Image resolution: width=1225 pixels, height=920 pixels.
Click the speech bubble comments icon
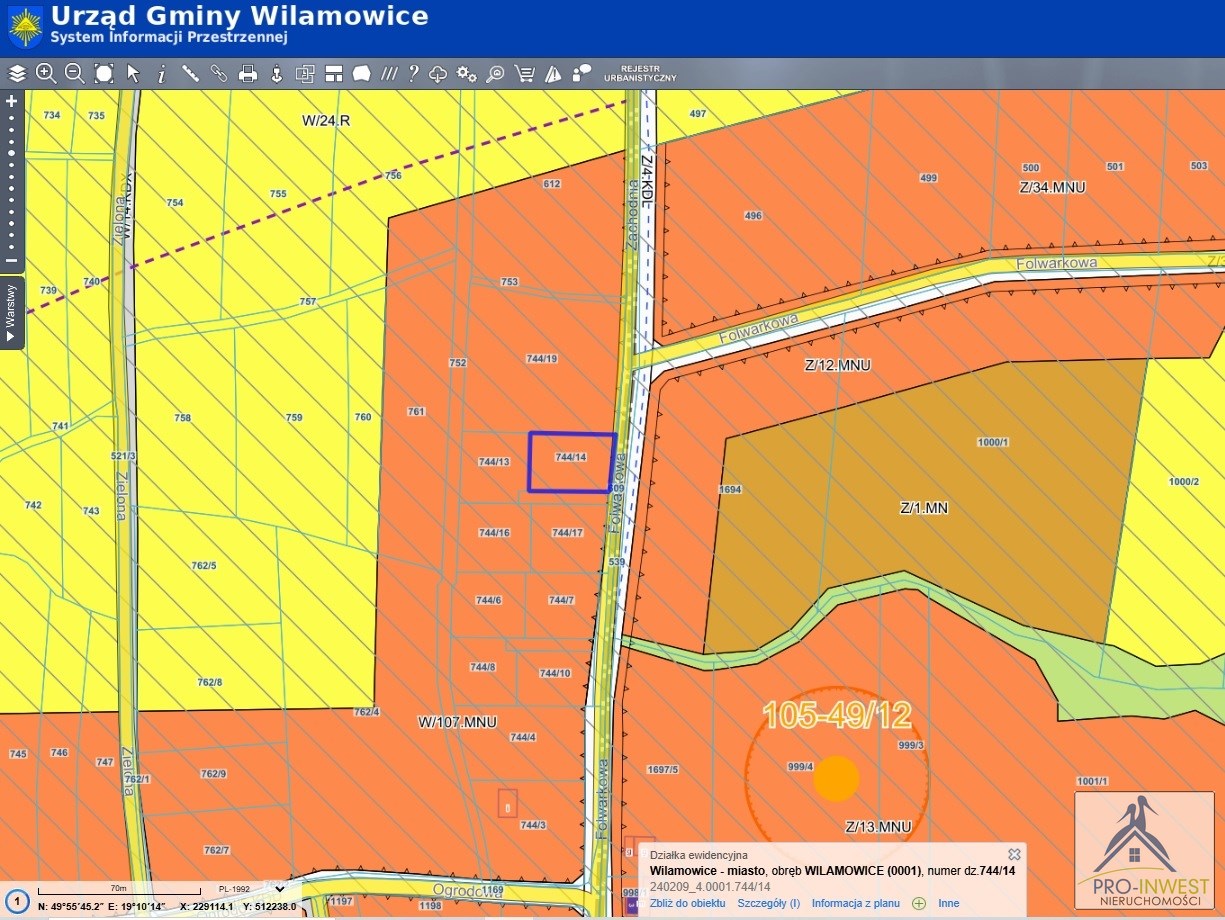581,73
